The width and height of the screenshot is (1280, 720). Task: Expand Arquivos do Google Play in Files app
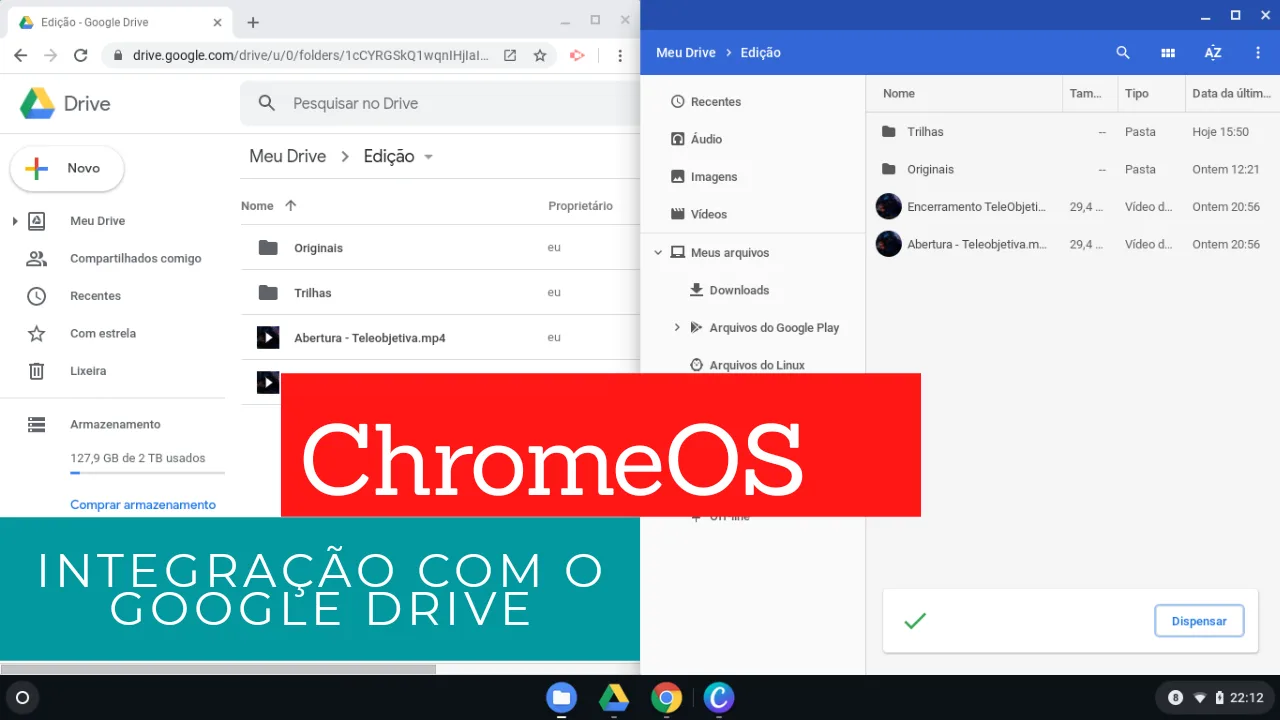(677, 328)
